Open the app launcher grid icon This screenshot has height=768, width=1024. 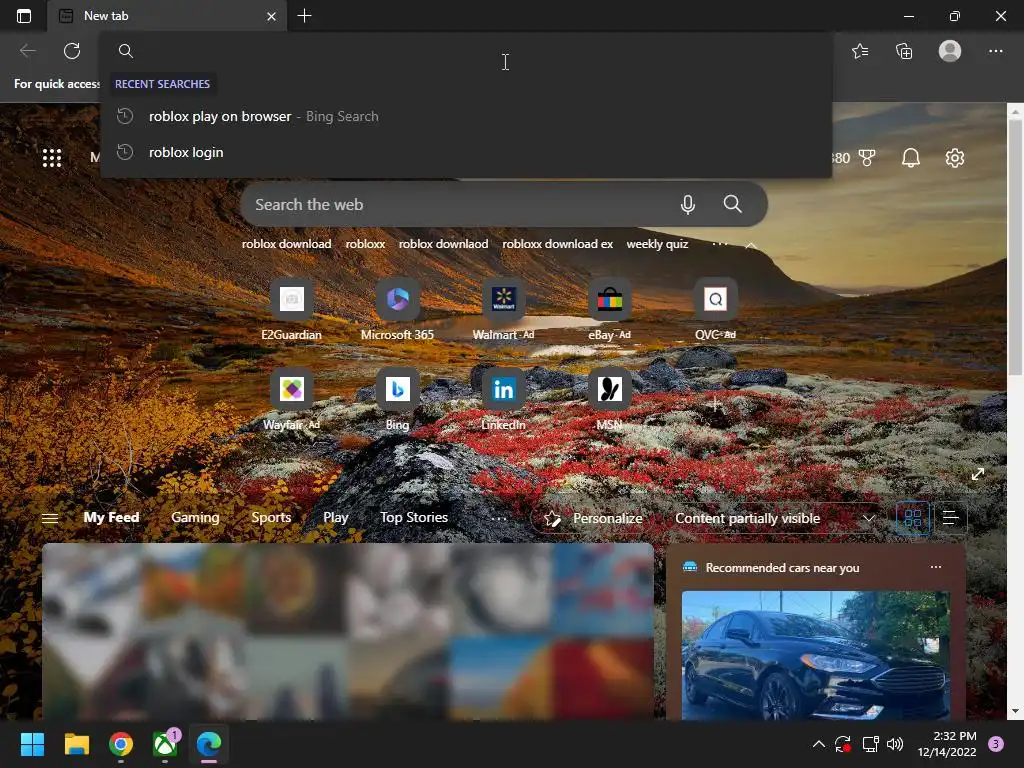[x=52, y=157]
